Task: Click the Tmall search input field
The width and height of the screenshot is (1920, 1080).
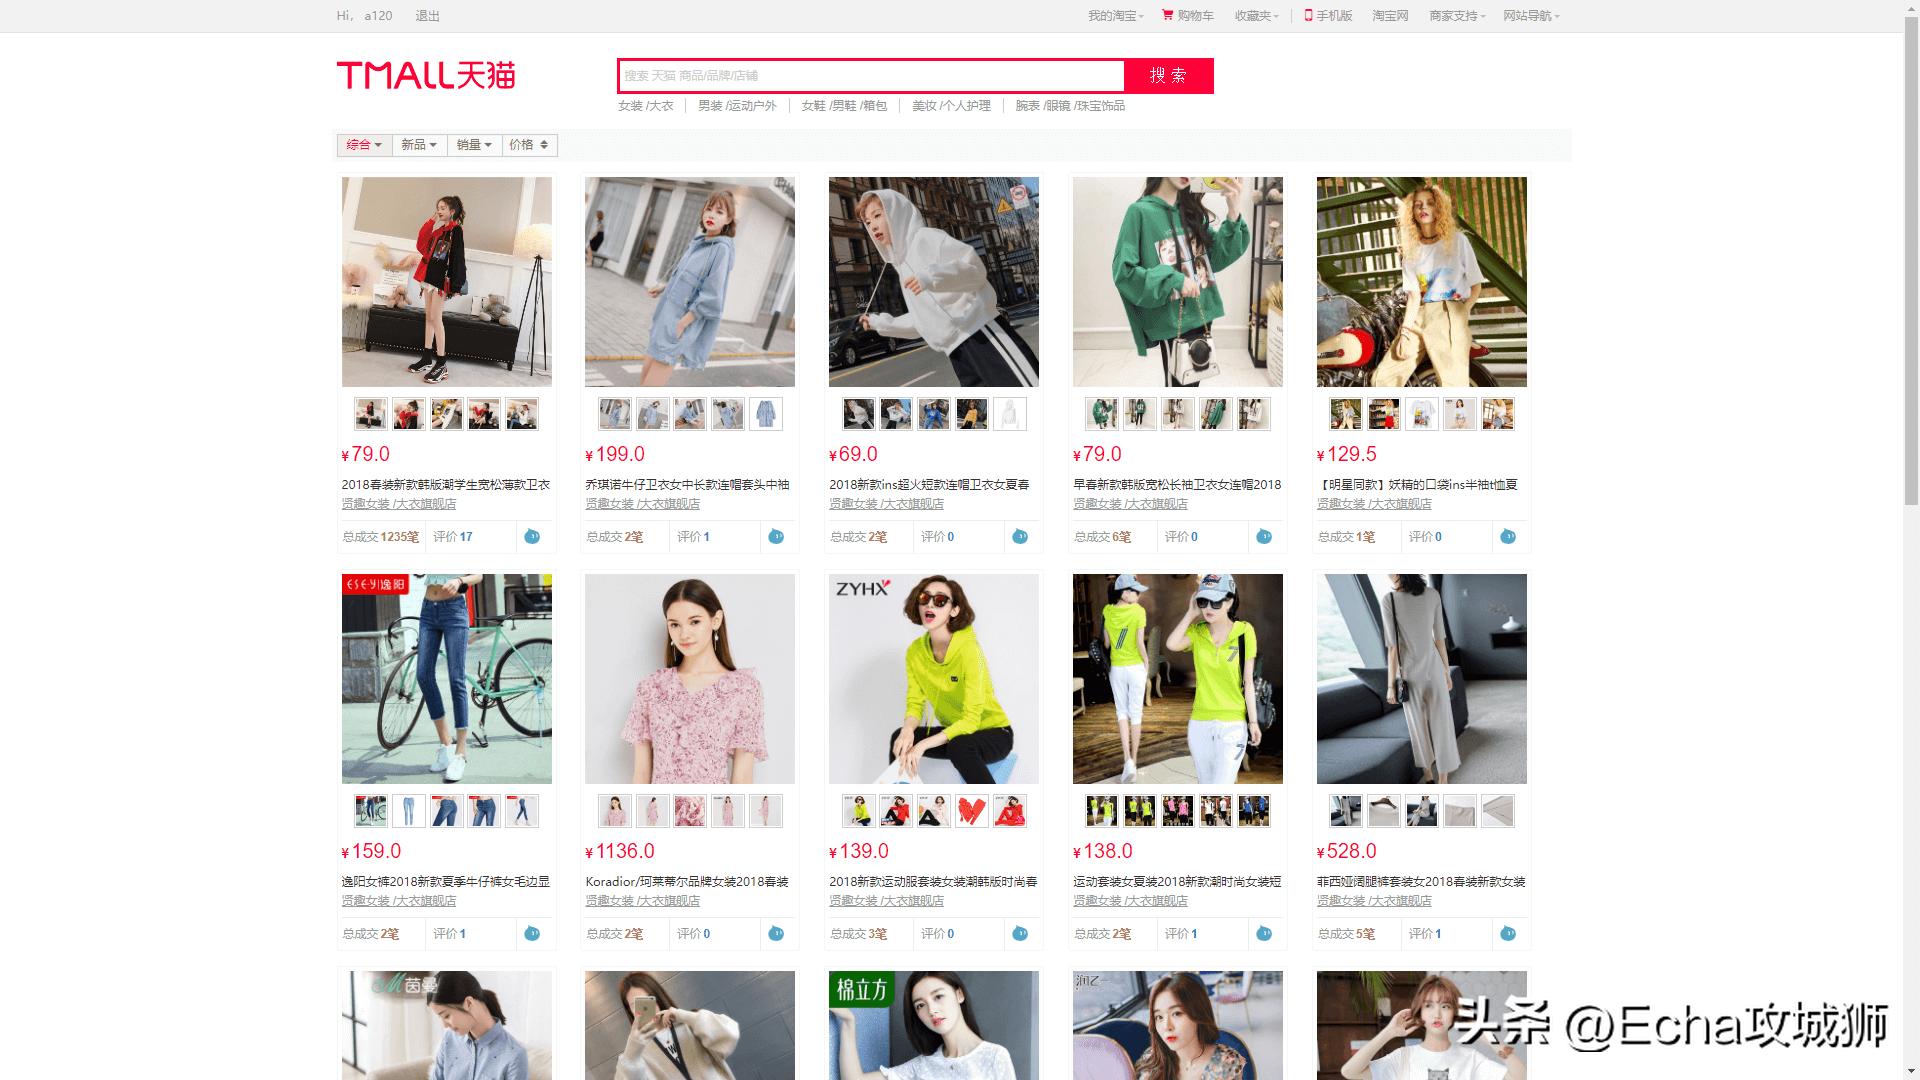Action: 871,76
